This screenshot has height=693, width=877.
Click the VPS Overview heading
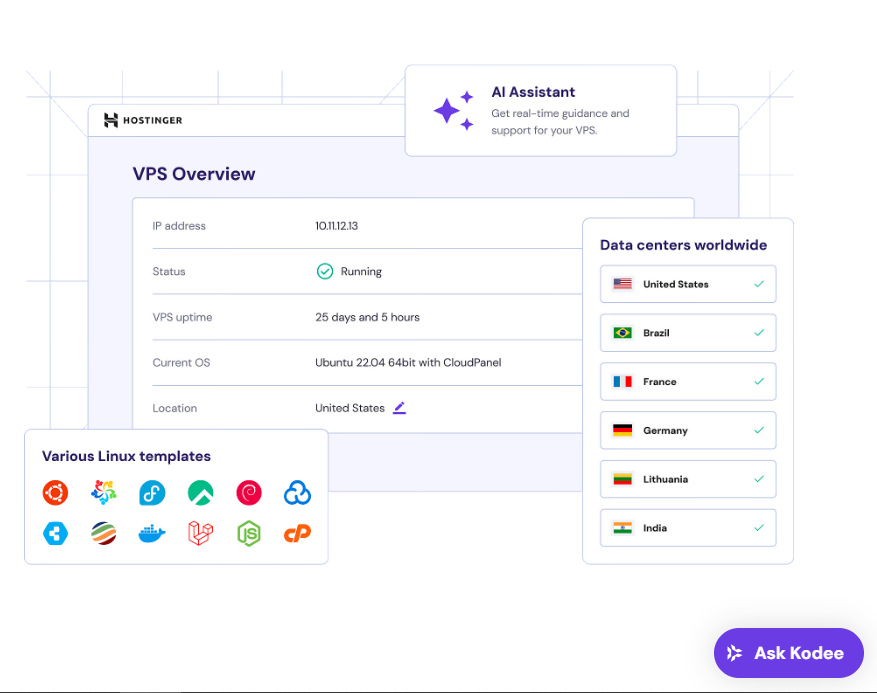[194, 174]
